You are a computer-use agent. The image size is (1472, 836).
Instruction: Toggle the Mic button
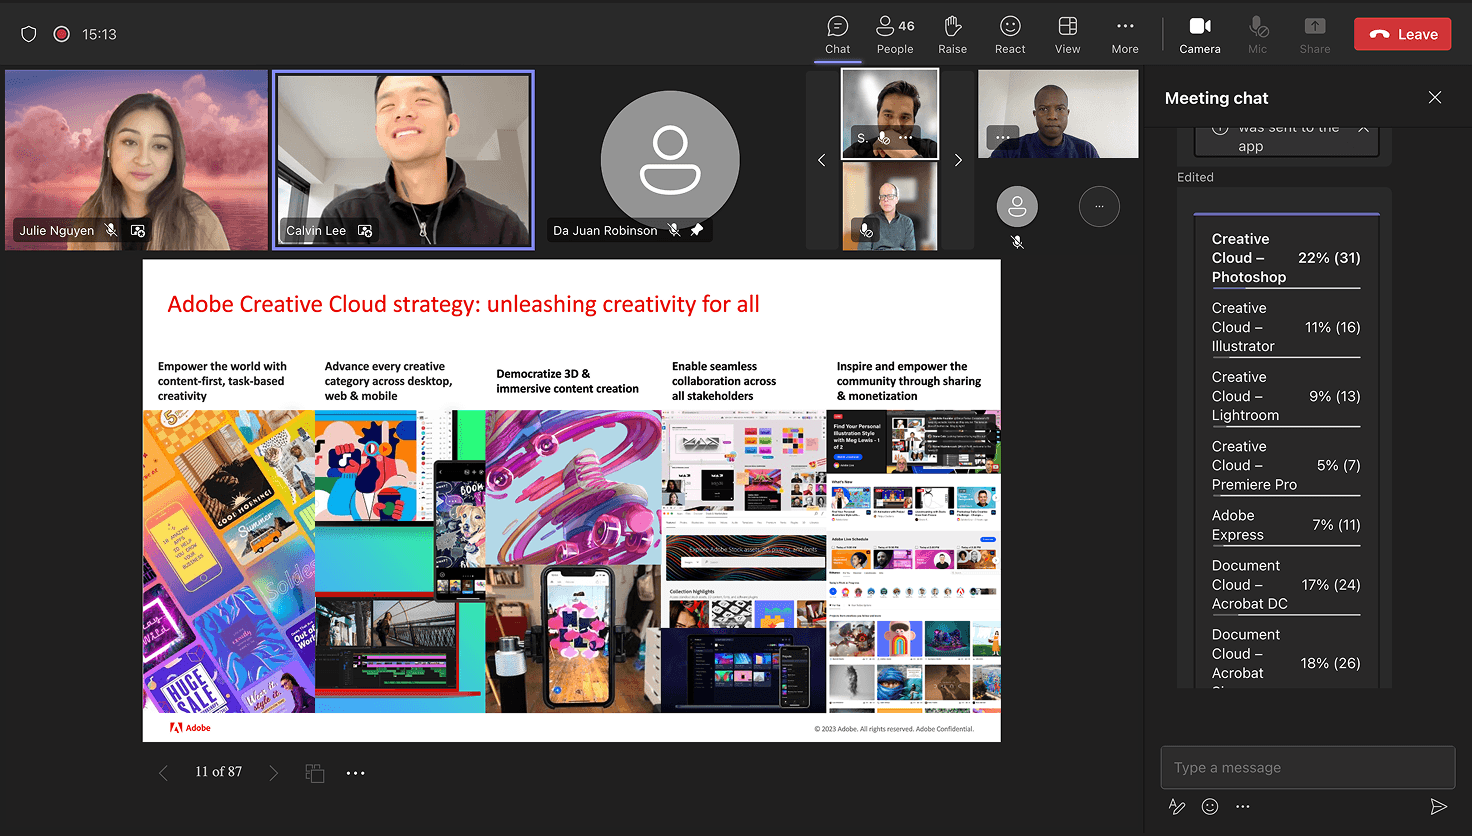[x=1258, y=35]
